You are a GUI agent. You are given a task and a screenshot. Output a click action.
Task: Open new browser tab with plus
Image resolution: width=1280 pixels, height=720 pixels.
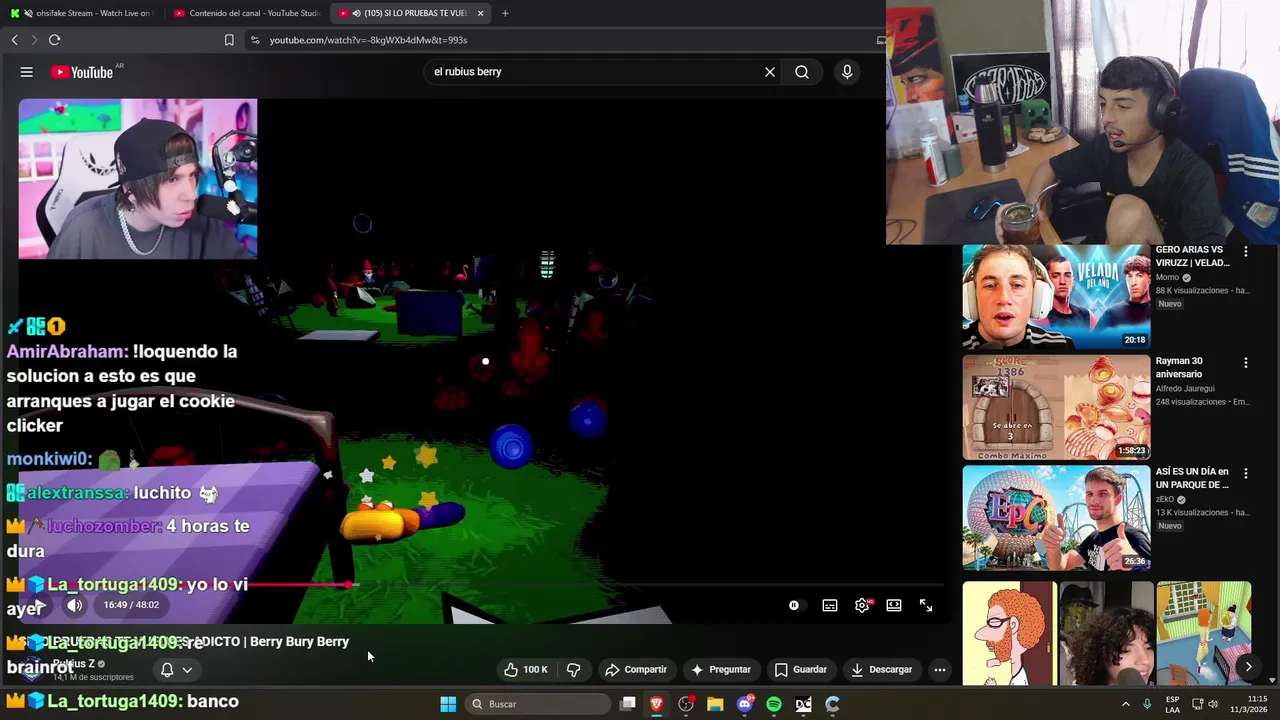(x=505, y=13)
